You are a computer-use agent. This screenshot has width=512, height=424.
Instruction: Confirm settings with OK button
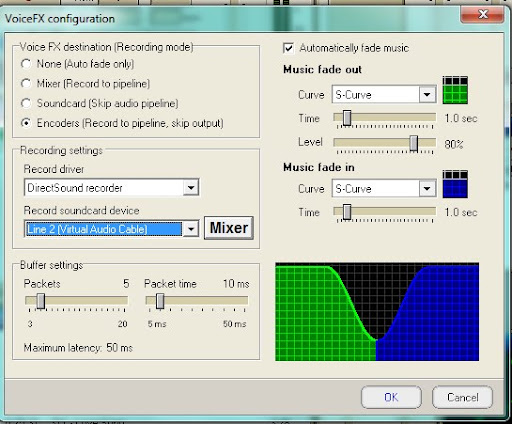pyautogui.click(x=391, y=397)
